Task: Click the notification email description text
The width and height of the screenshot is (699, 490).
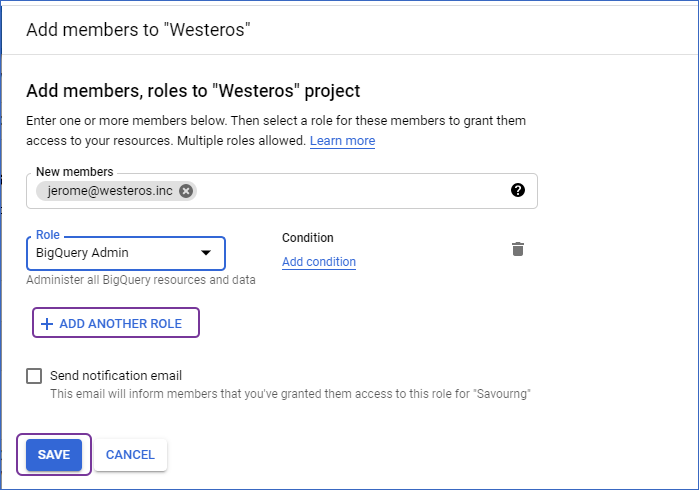Action: coord(290,394)
